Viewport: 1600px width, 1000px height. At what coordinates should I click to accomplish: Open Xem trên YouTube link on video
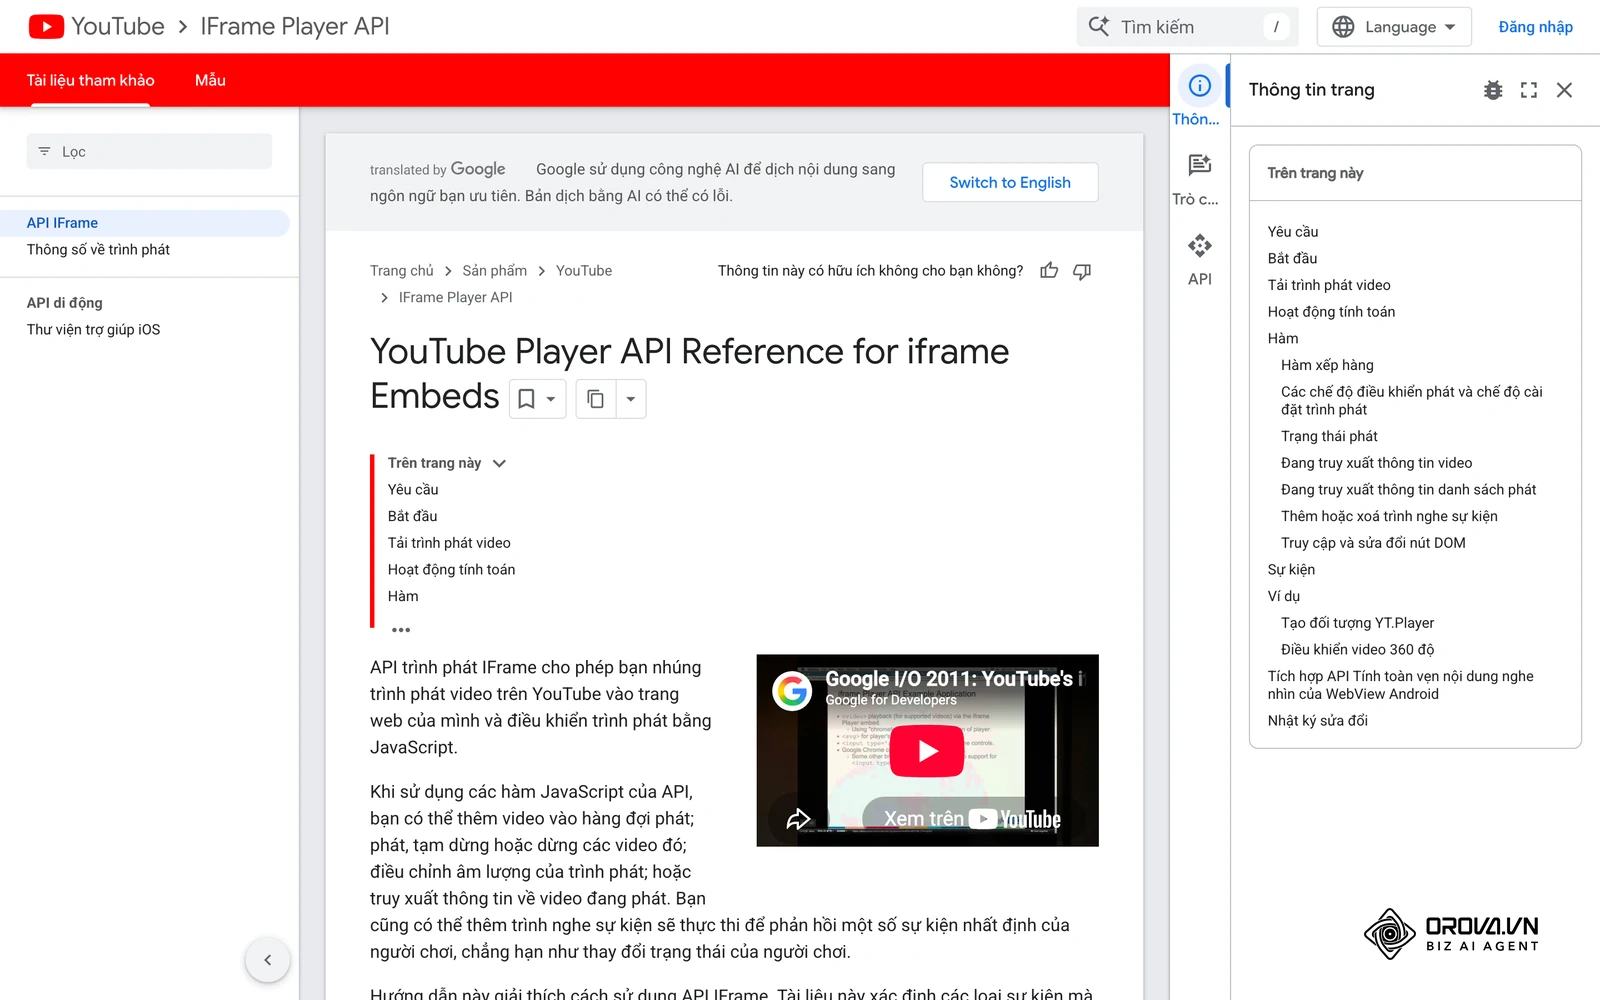pos(971,819)
